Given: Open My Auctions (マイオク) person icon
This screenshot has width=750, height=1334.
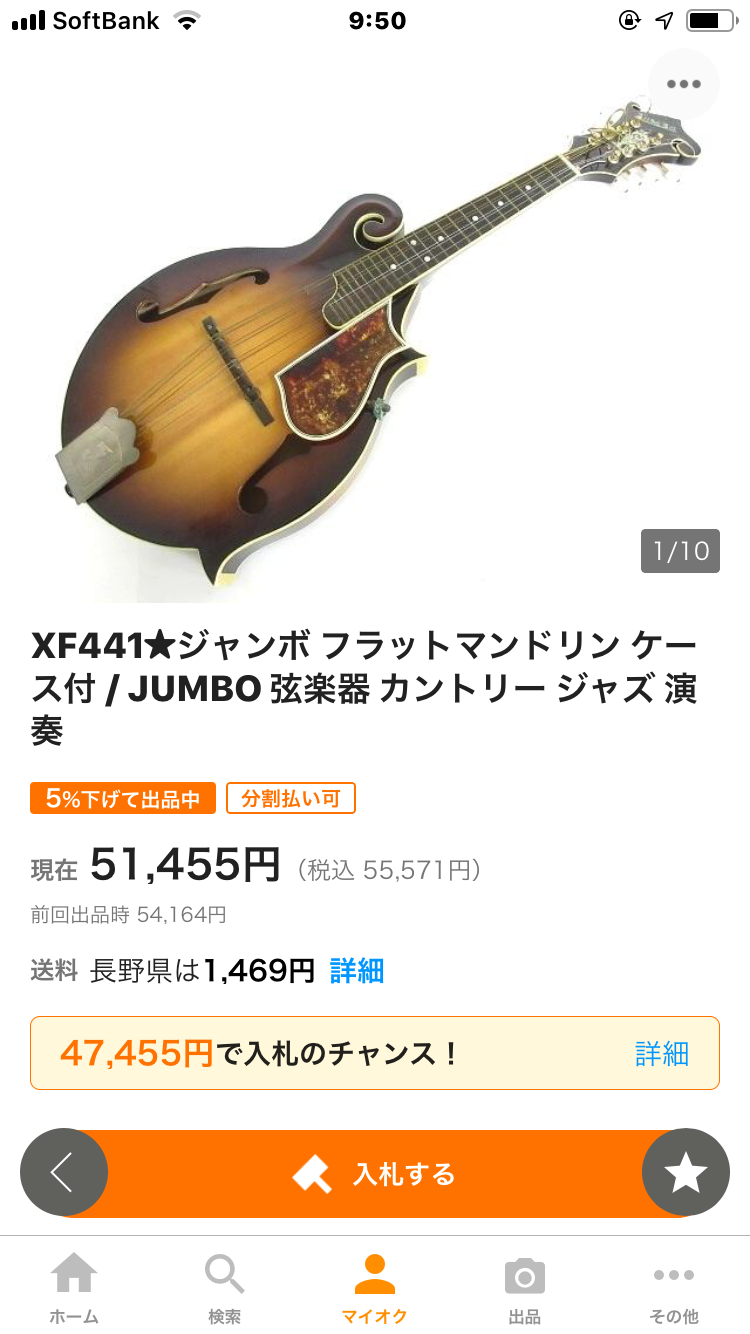Looking at the screenshot, I should 375,1275.
